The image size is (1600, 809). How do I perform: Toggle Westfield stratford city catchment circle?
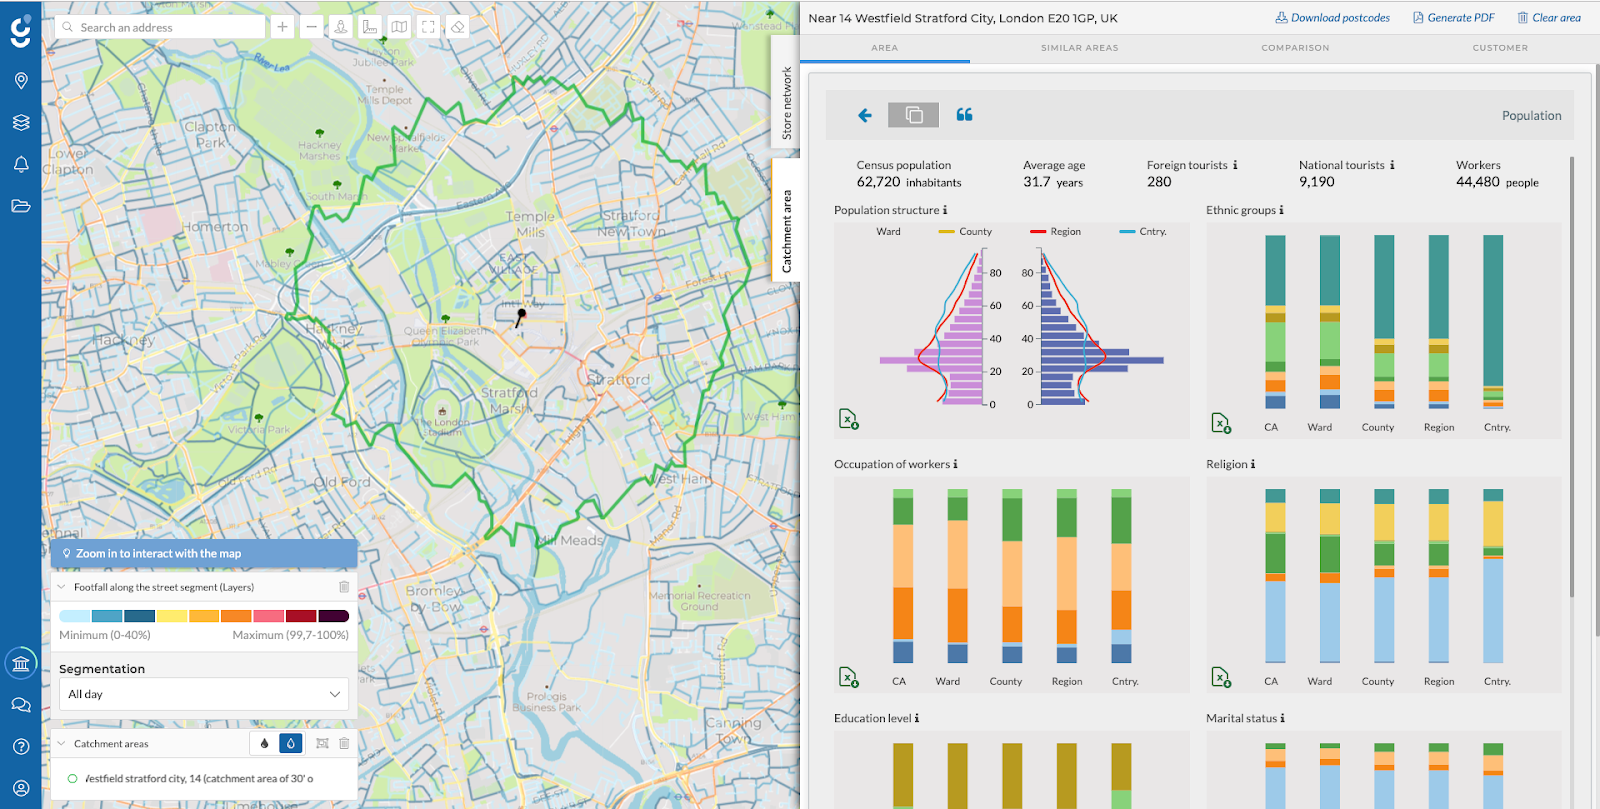pyautogui.click(x=73, y=778)
